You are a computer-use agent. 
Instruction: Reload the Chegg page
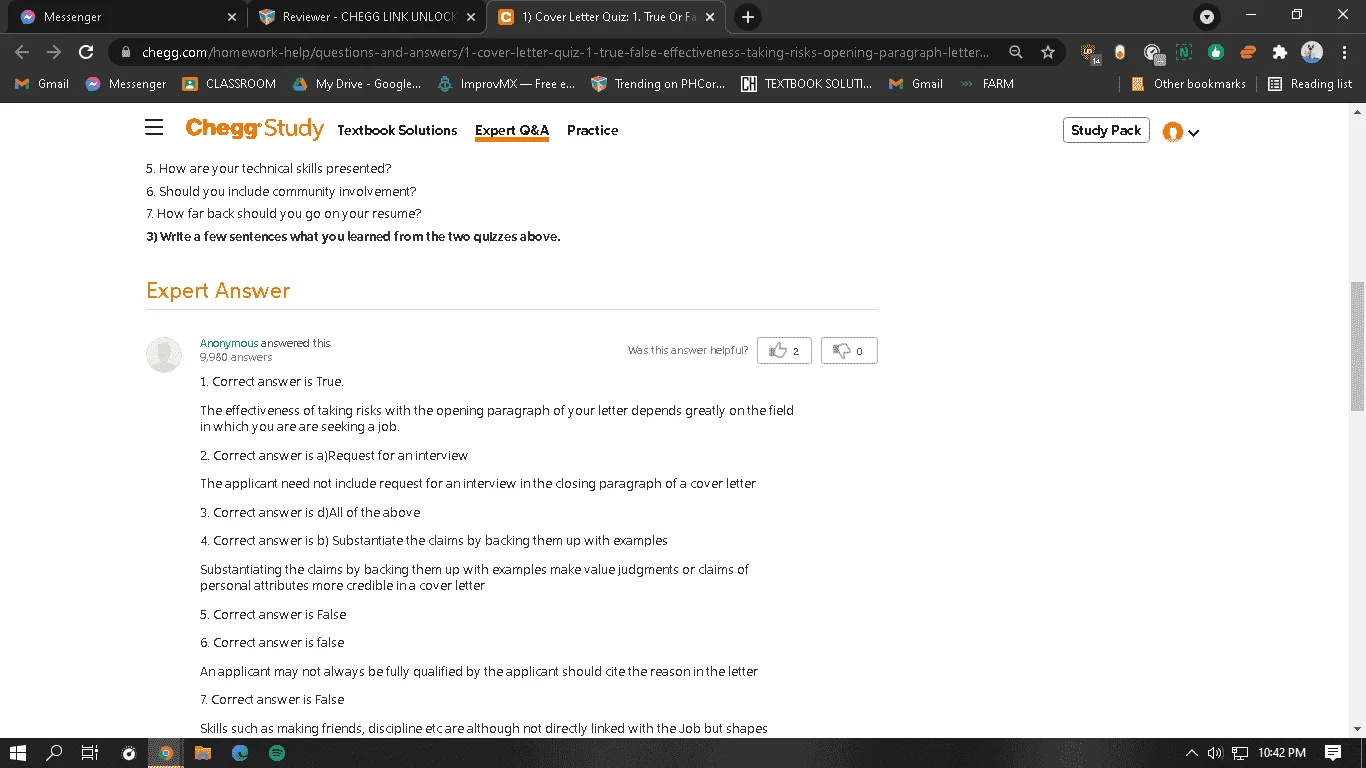point(86,52)
